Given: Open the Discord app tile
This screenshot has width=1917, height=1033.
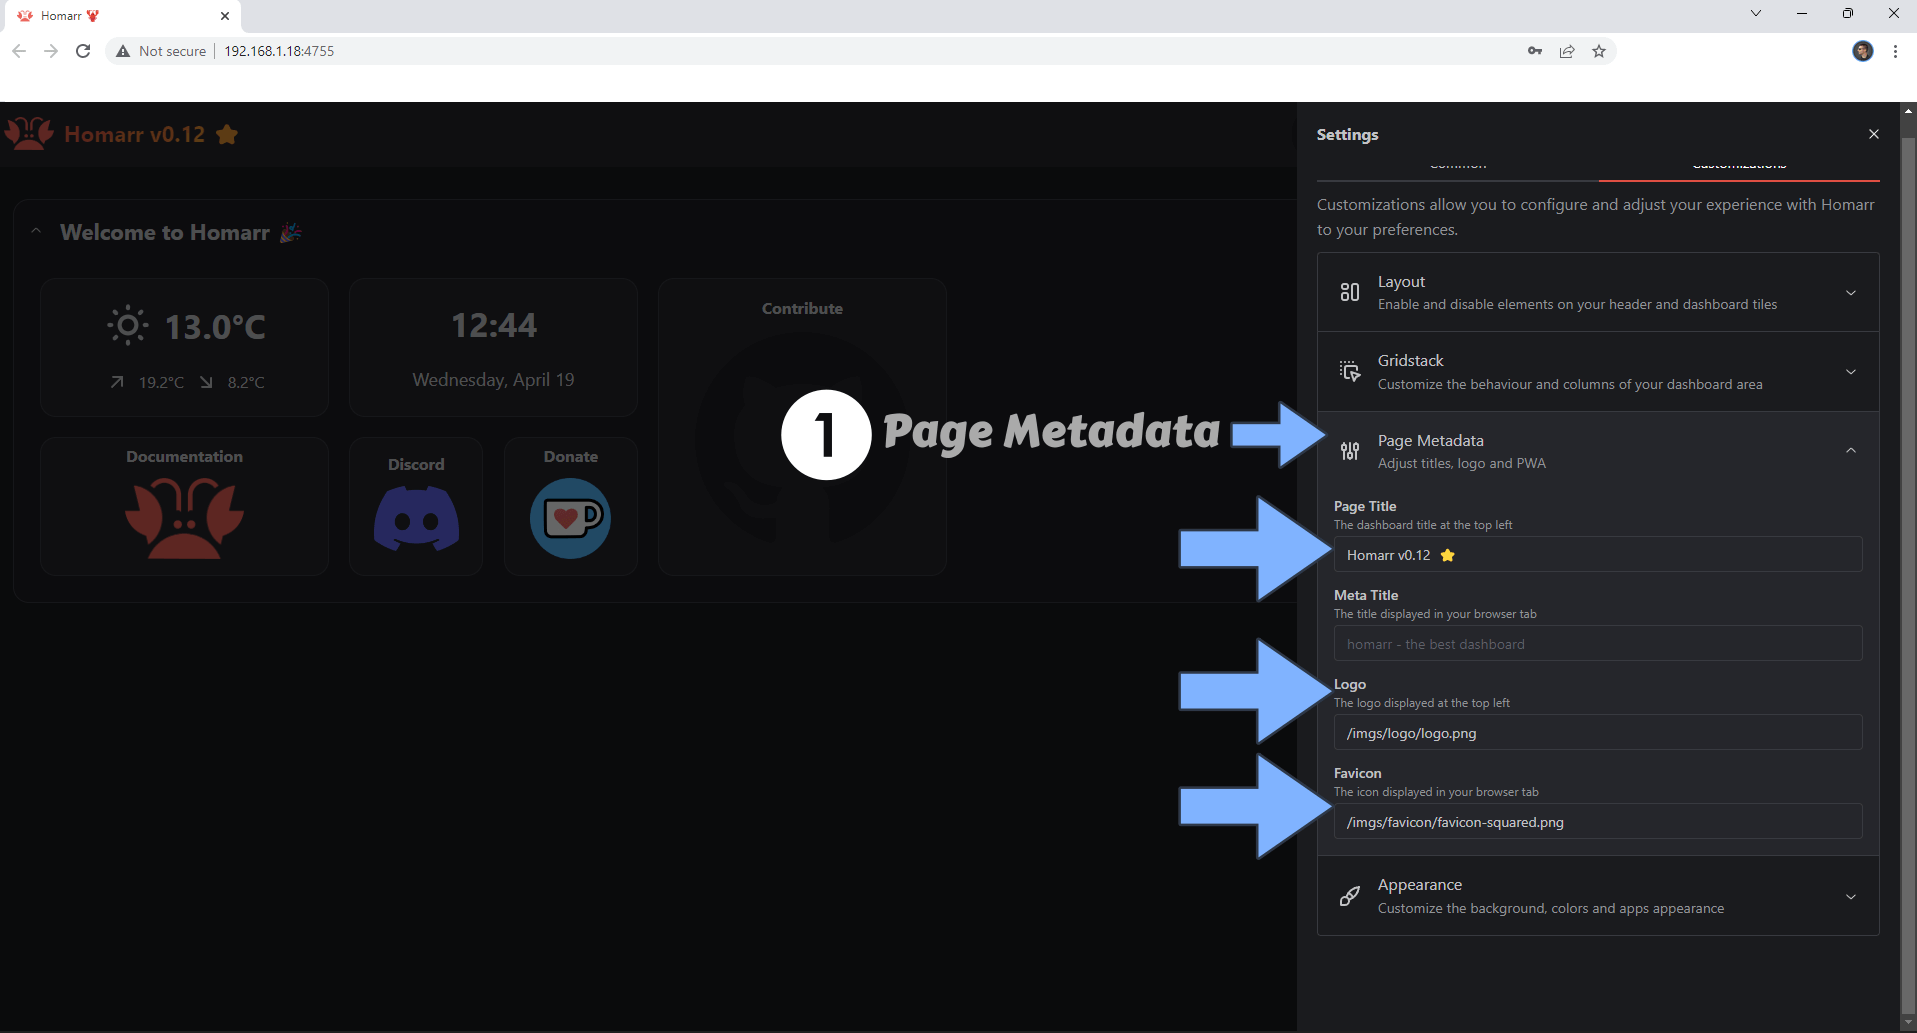Looking at the screenshot, I should point(416,516).
